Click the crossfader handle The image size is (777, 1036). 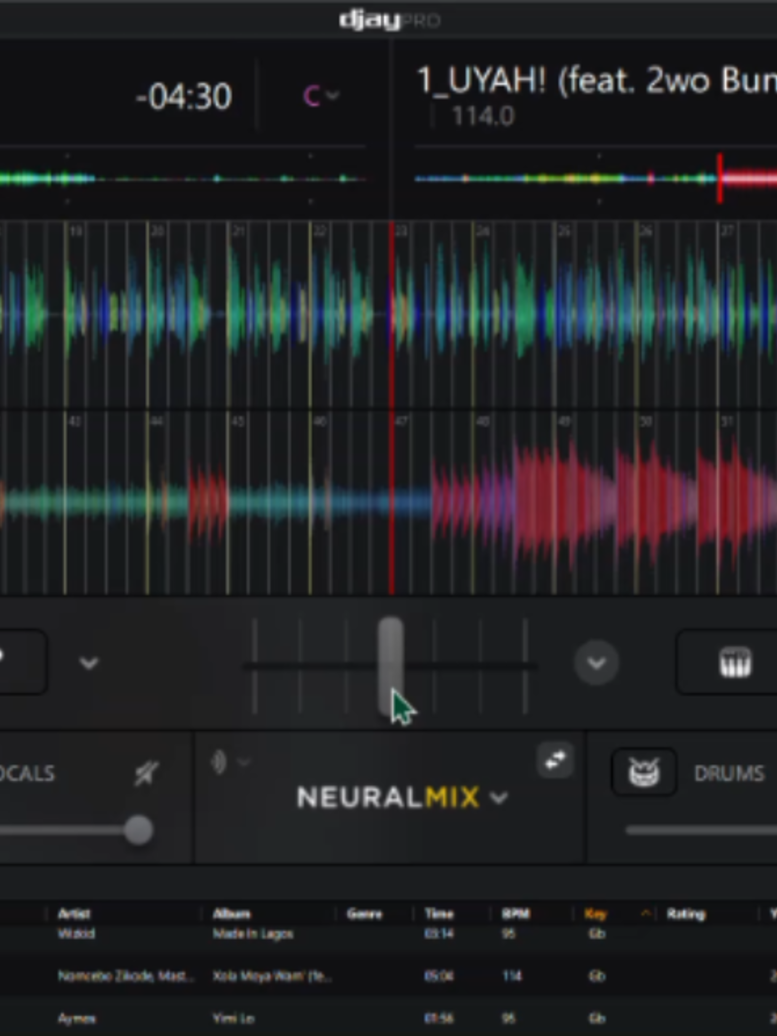point(390,666)
